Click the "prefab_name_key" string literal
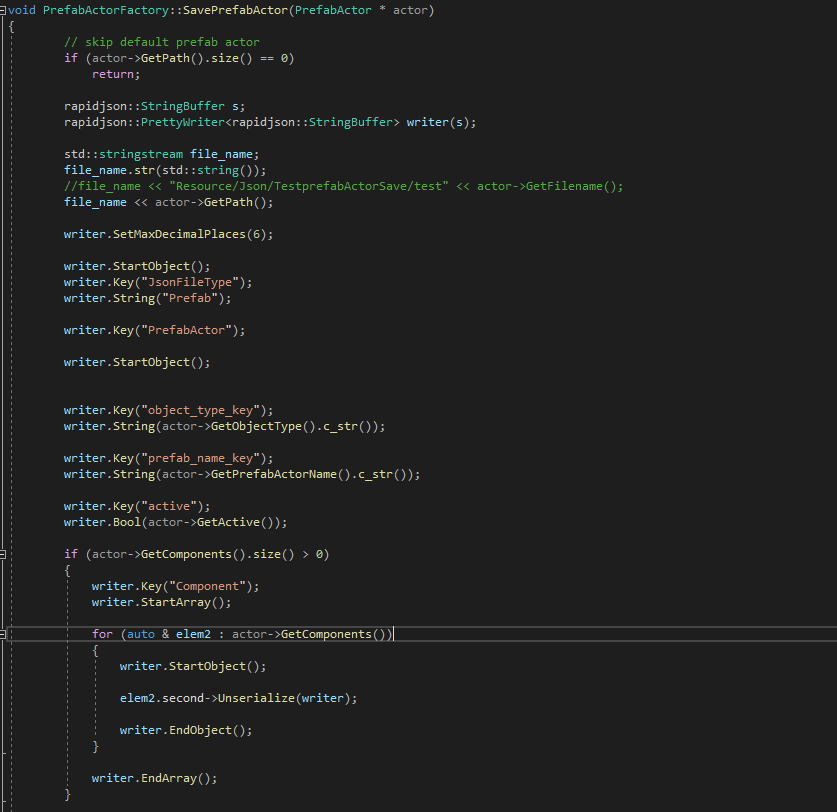837x812 pixels. pyautogui.click(x=203, y=459)
